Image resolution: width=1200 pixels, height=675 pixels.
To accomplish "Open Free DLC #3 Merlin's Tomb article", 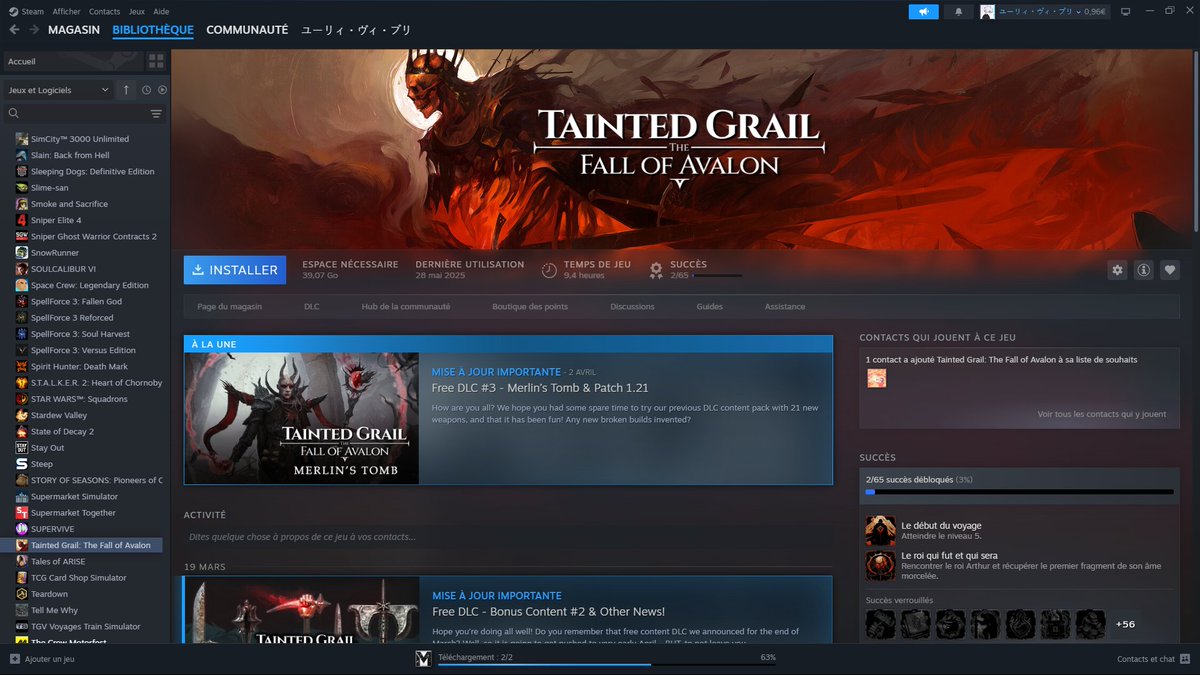I will pos(540,388).
